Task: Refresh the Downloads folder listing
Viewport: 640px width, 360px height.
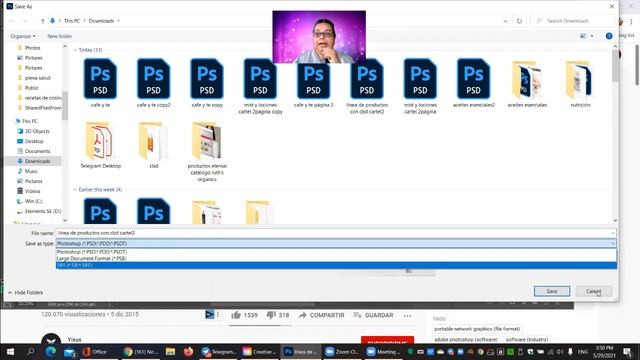Action: click(519, 21)
